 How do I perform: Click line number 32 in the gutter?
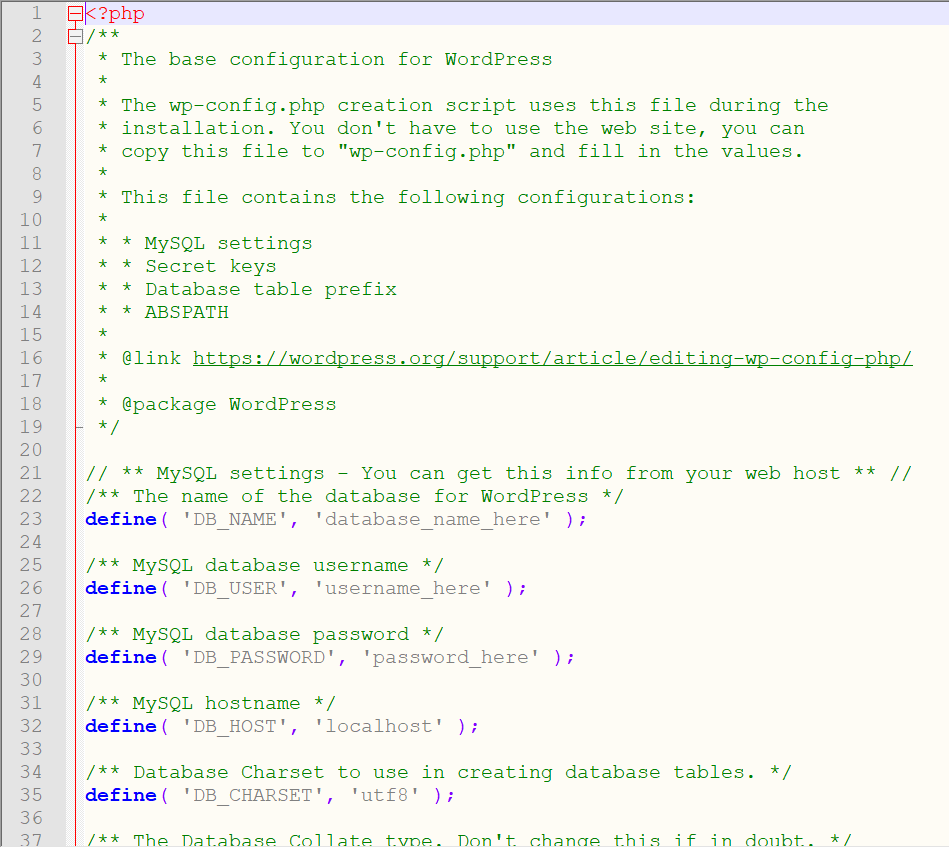coord(31,726)
